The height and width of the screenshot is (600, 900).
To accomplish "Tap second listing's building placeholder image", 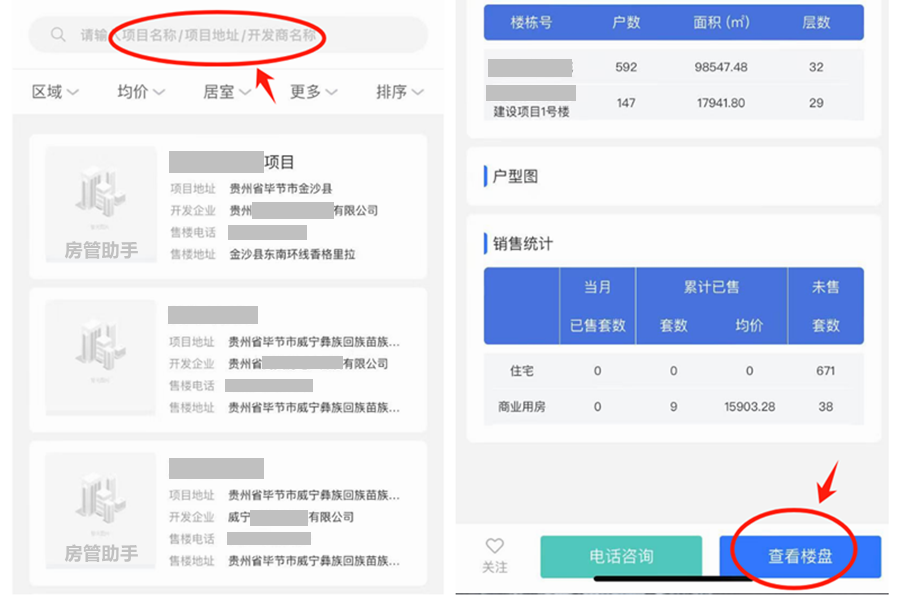I will [x=101, y=357].
